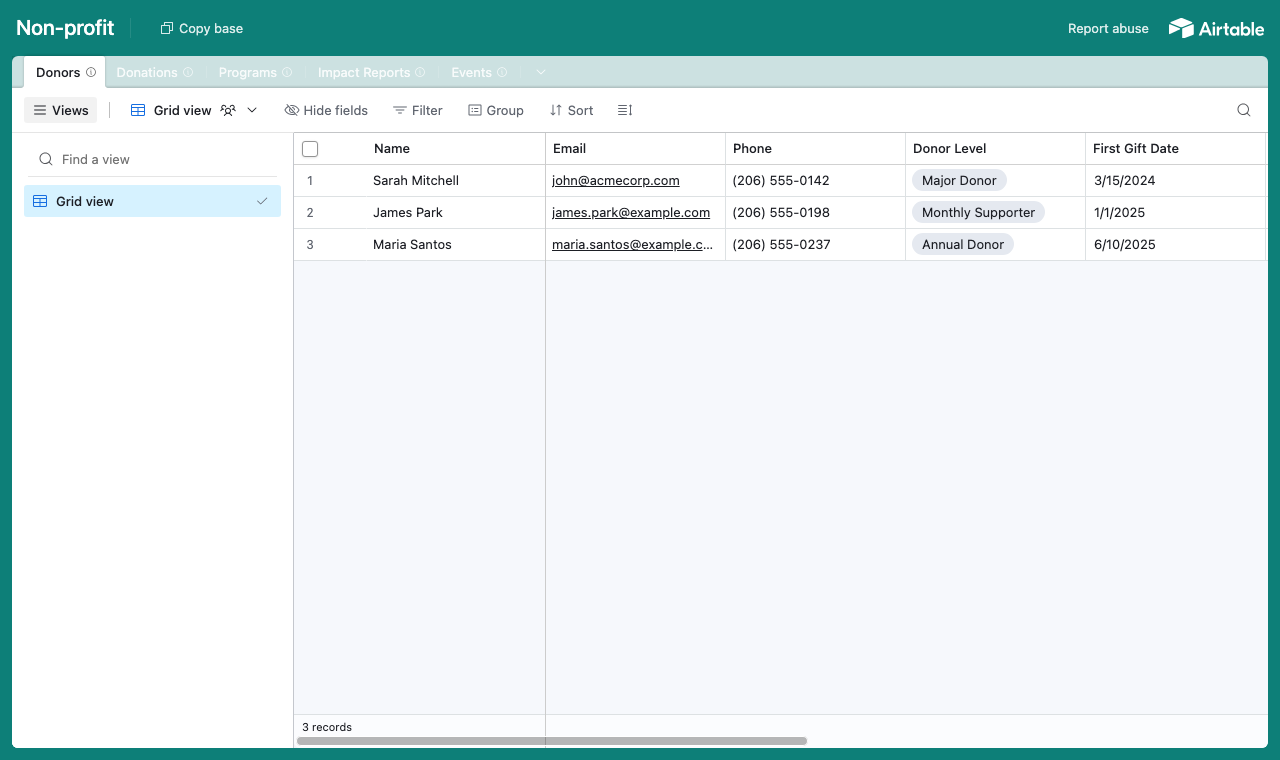The image size is (1280, 760).
Task: Select the James Park cell
Action: point(455,213)
